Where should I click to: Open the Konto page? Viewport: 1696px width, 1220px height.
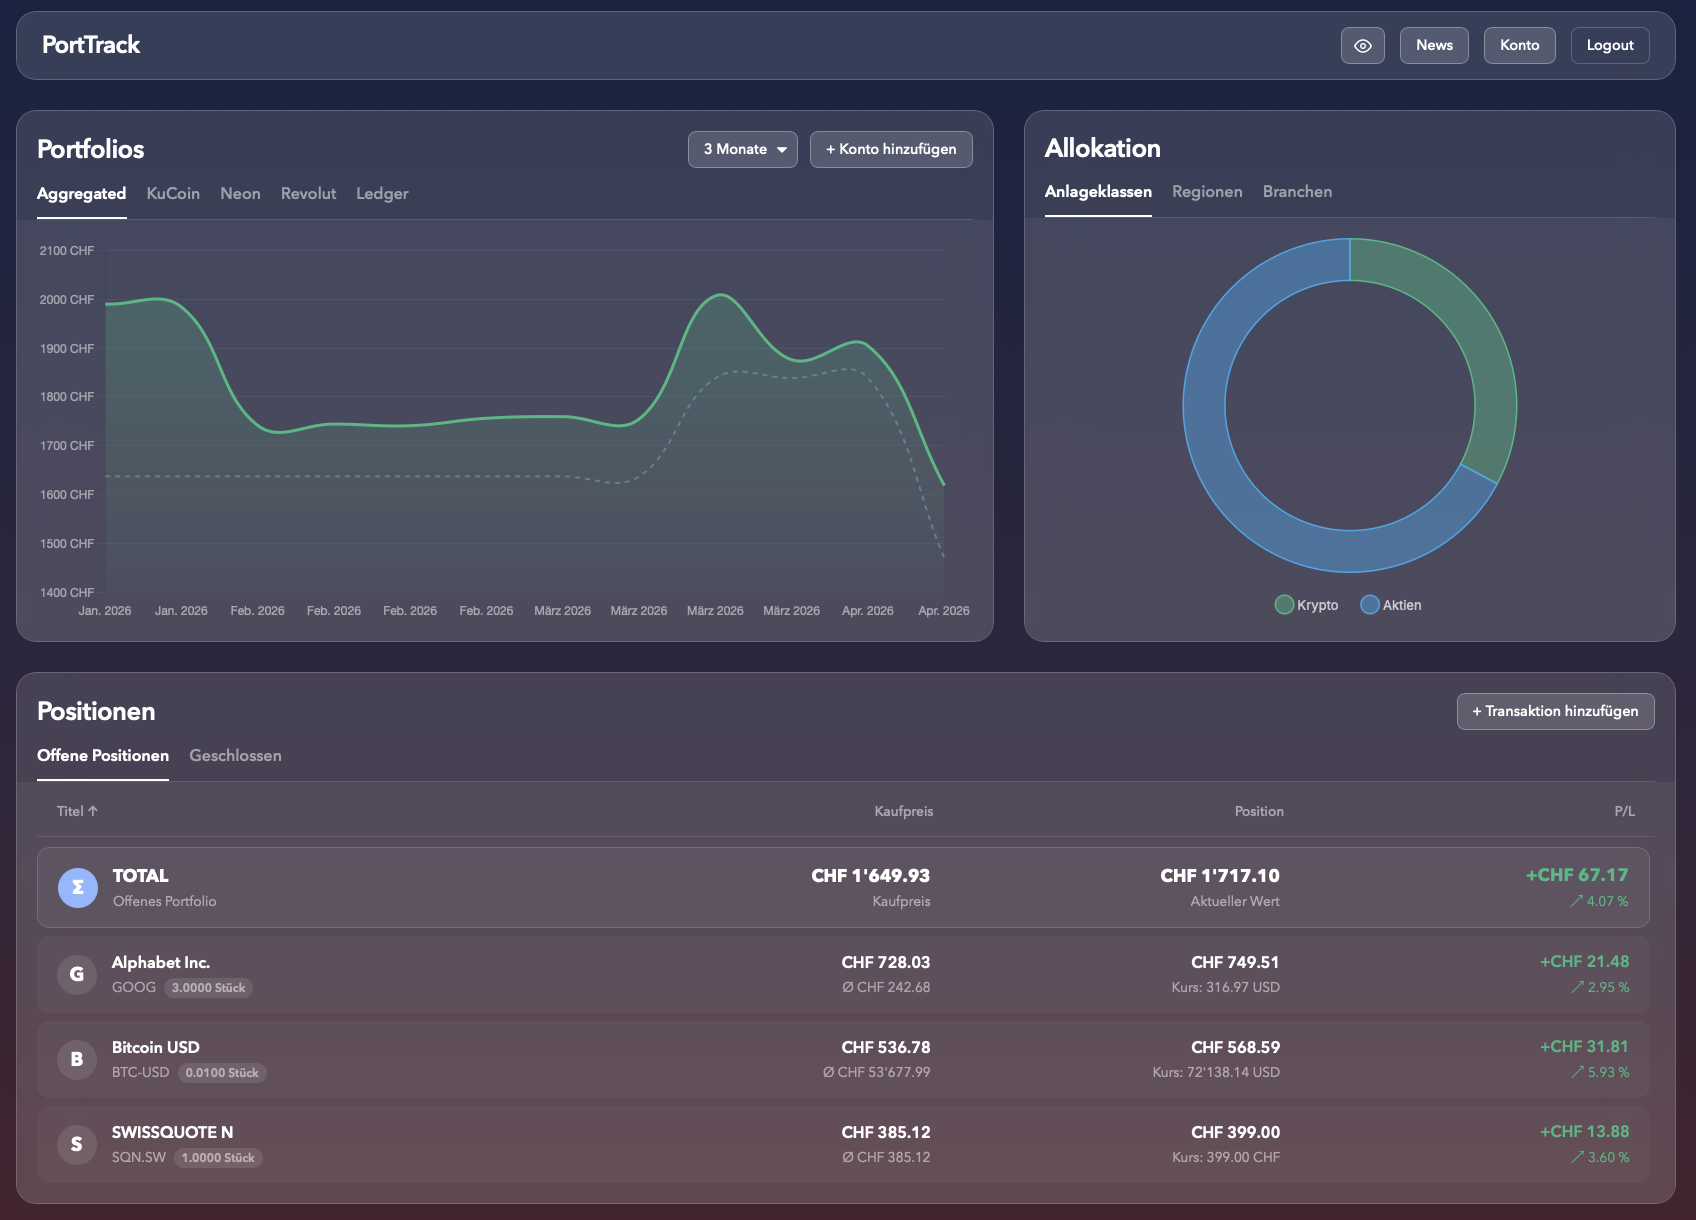point(1519,45)
